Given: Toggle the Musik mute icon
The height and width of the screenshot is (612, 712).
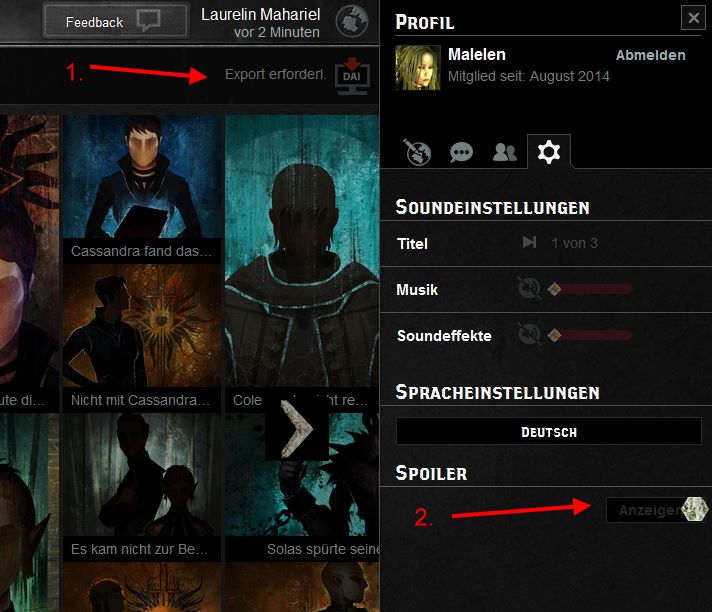Looking at the screenshot, I should (x=527, y=290).
